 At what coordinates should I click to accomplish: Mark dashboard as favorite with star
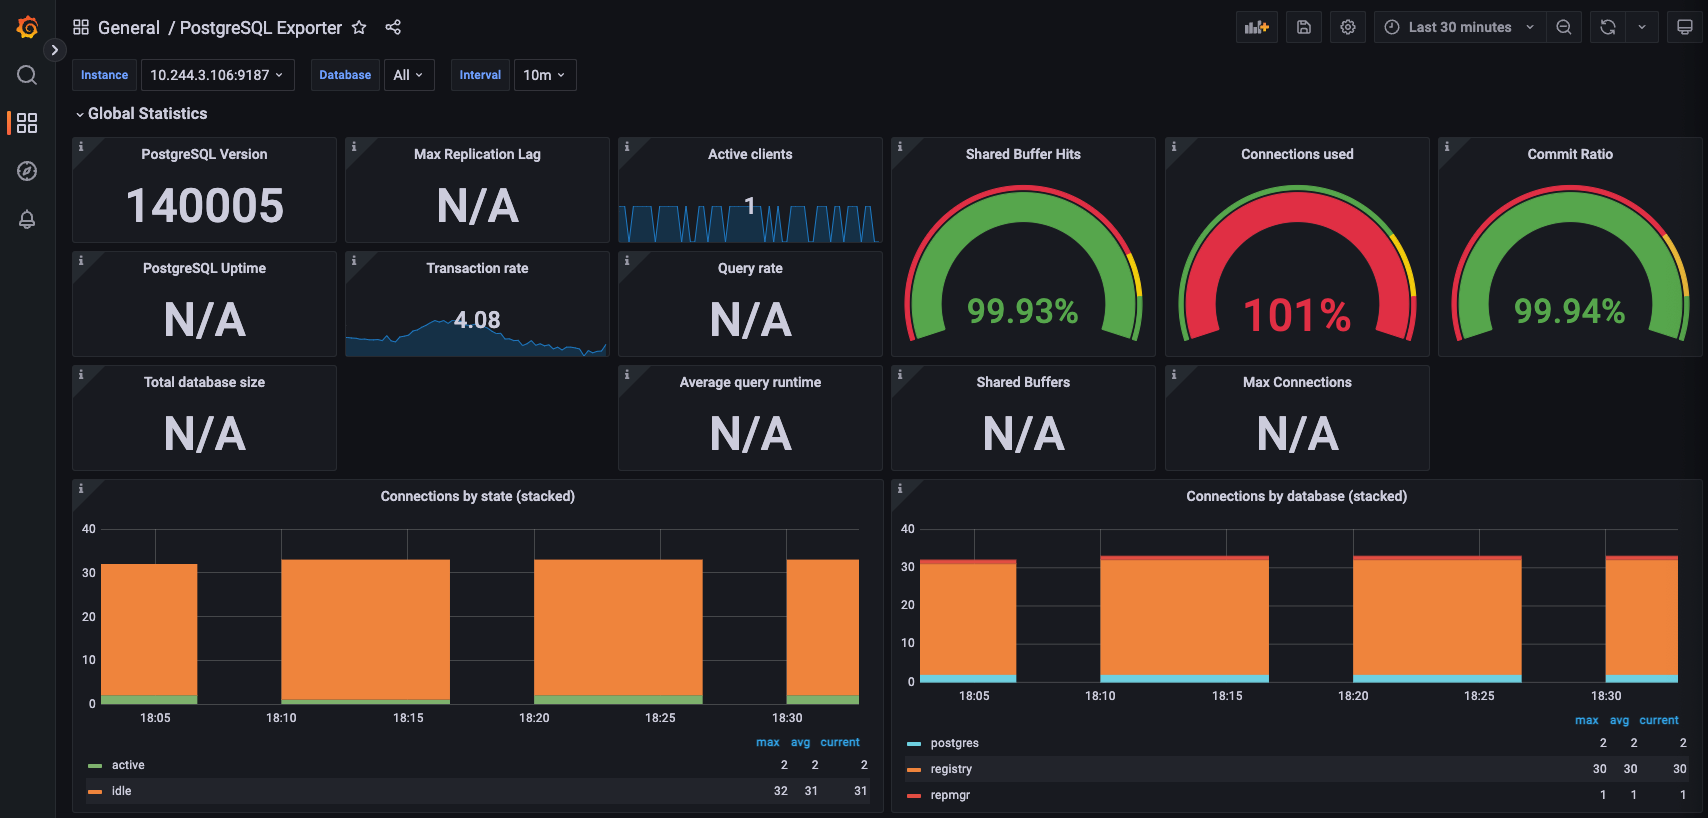click(359, 27)
